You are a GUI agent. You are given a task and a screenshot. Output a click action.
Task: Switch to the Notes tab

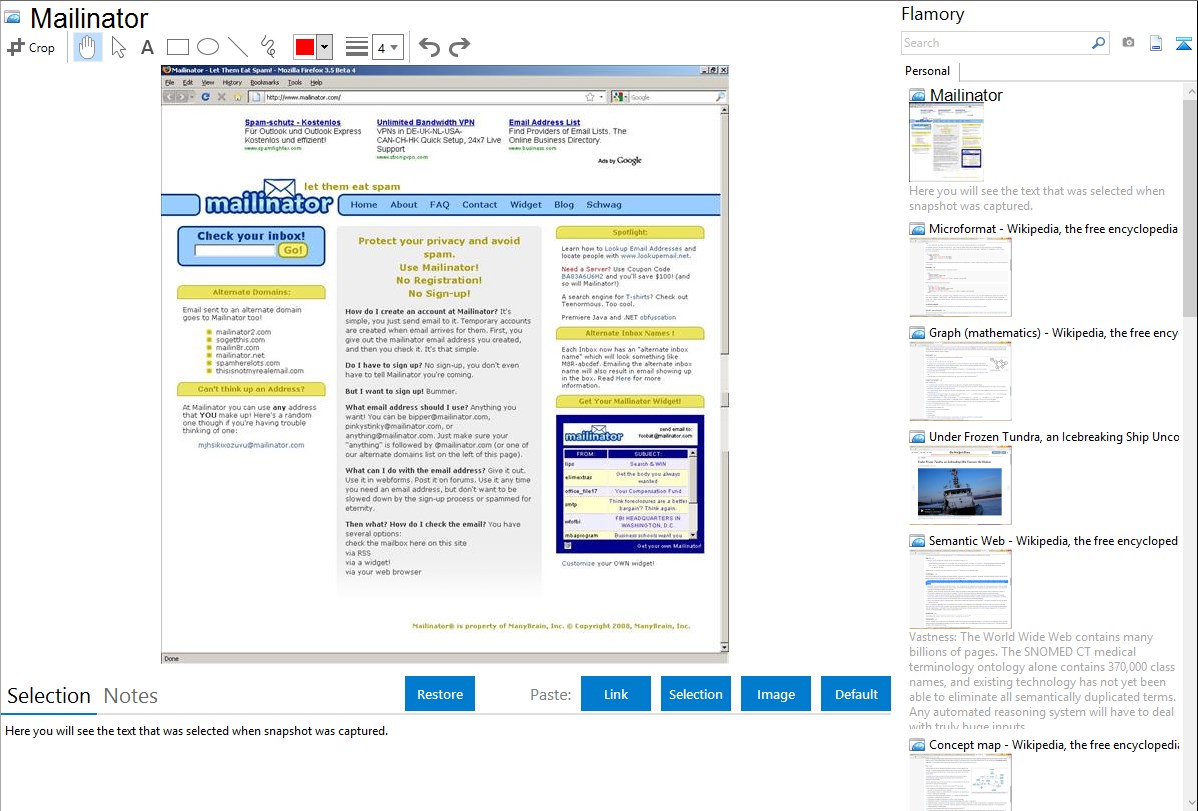click(131, 696)
